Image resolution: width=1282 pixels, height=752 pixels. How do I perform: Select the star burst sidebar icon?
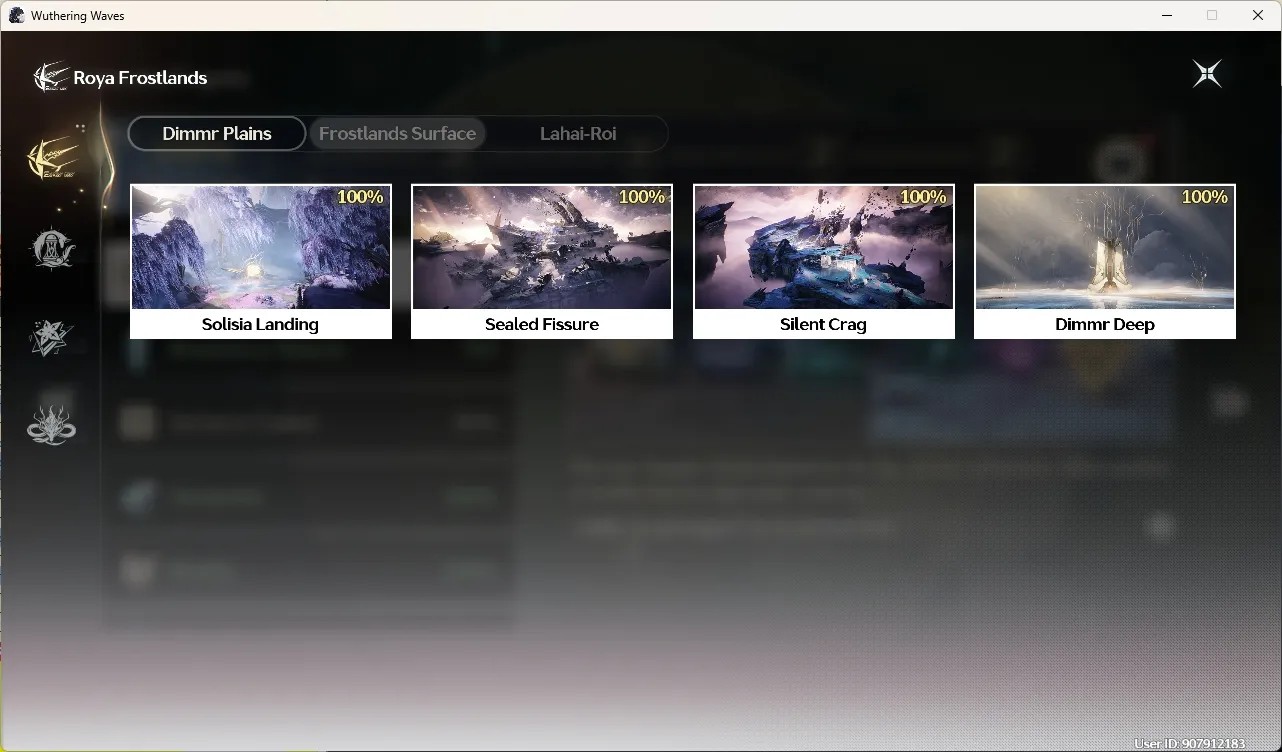tap(52, 338)
